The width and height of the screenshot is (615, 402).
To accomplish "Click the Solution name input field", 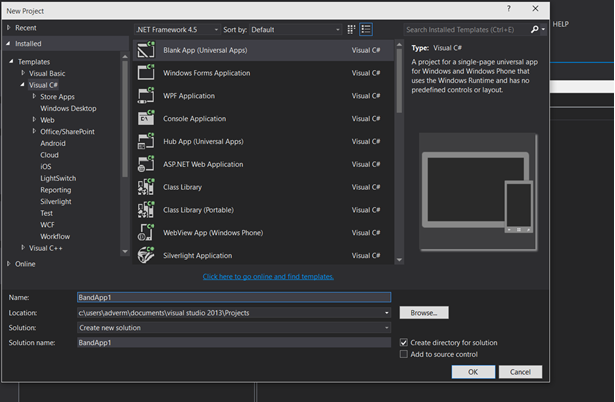I will pyautogui.click(x=234, y=342).
